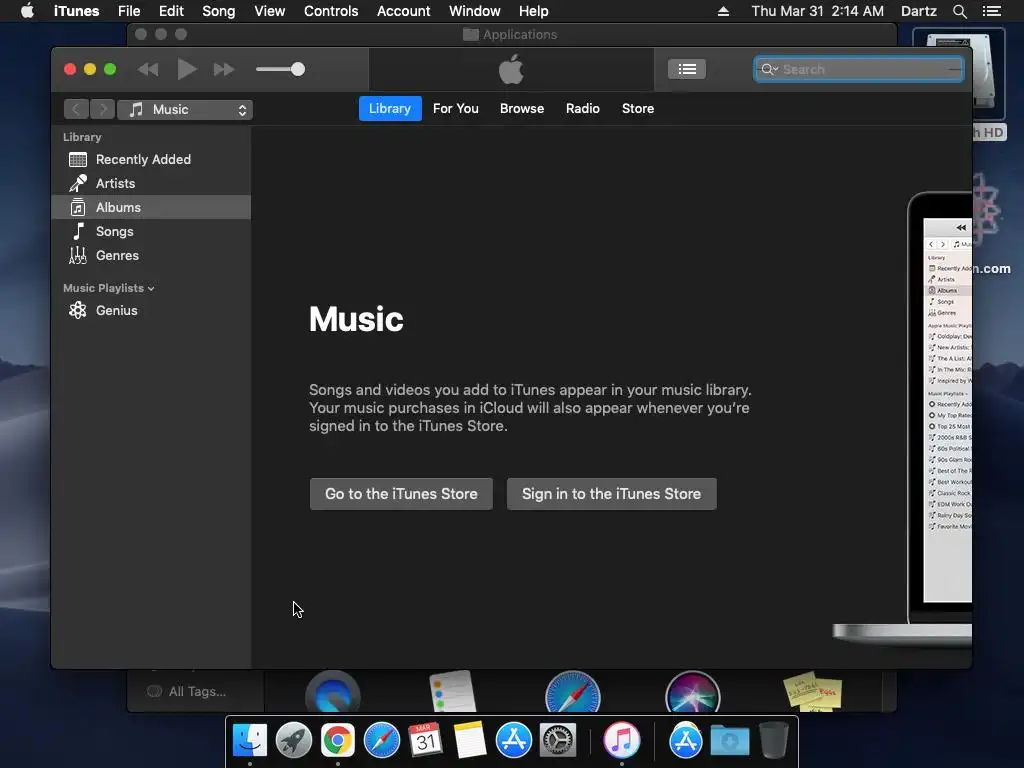Open Launchpad from the Dock

294,740
